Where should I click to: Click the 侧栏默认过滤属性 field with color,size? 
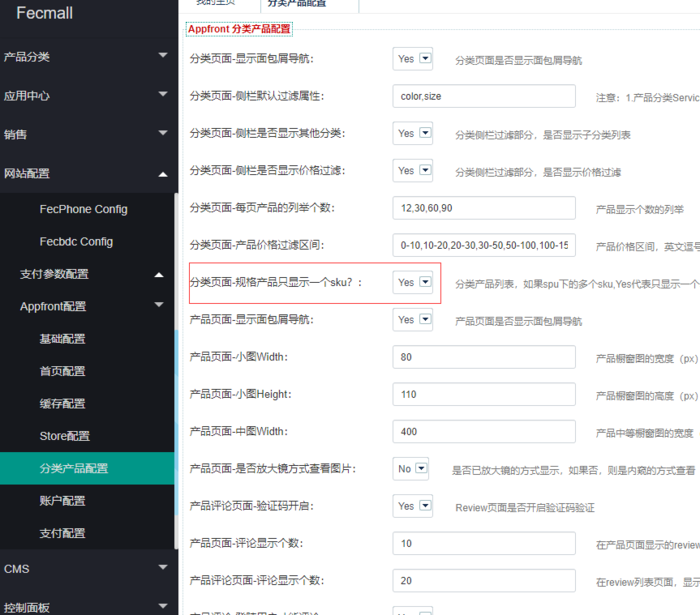point(484,96)
